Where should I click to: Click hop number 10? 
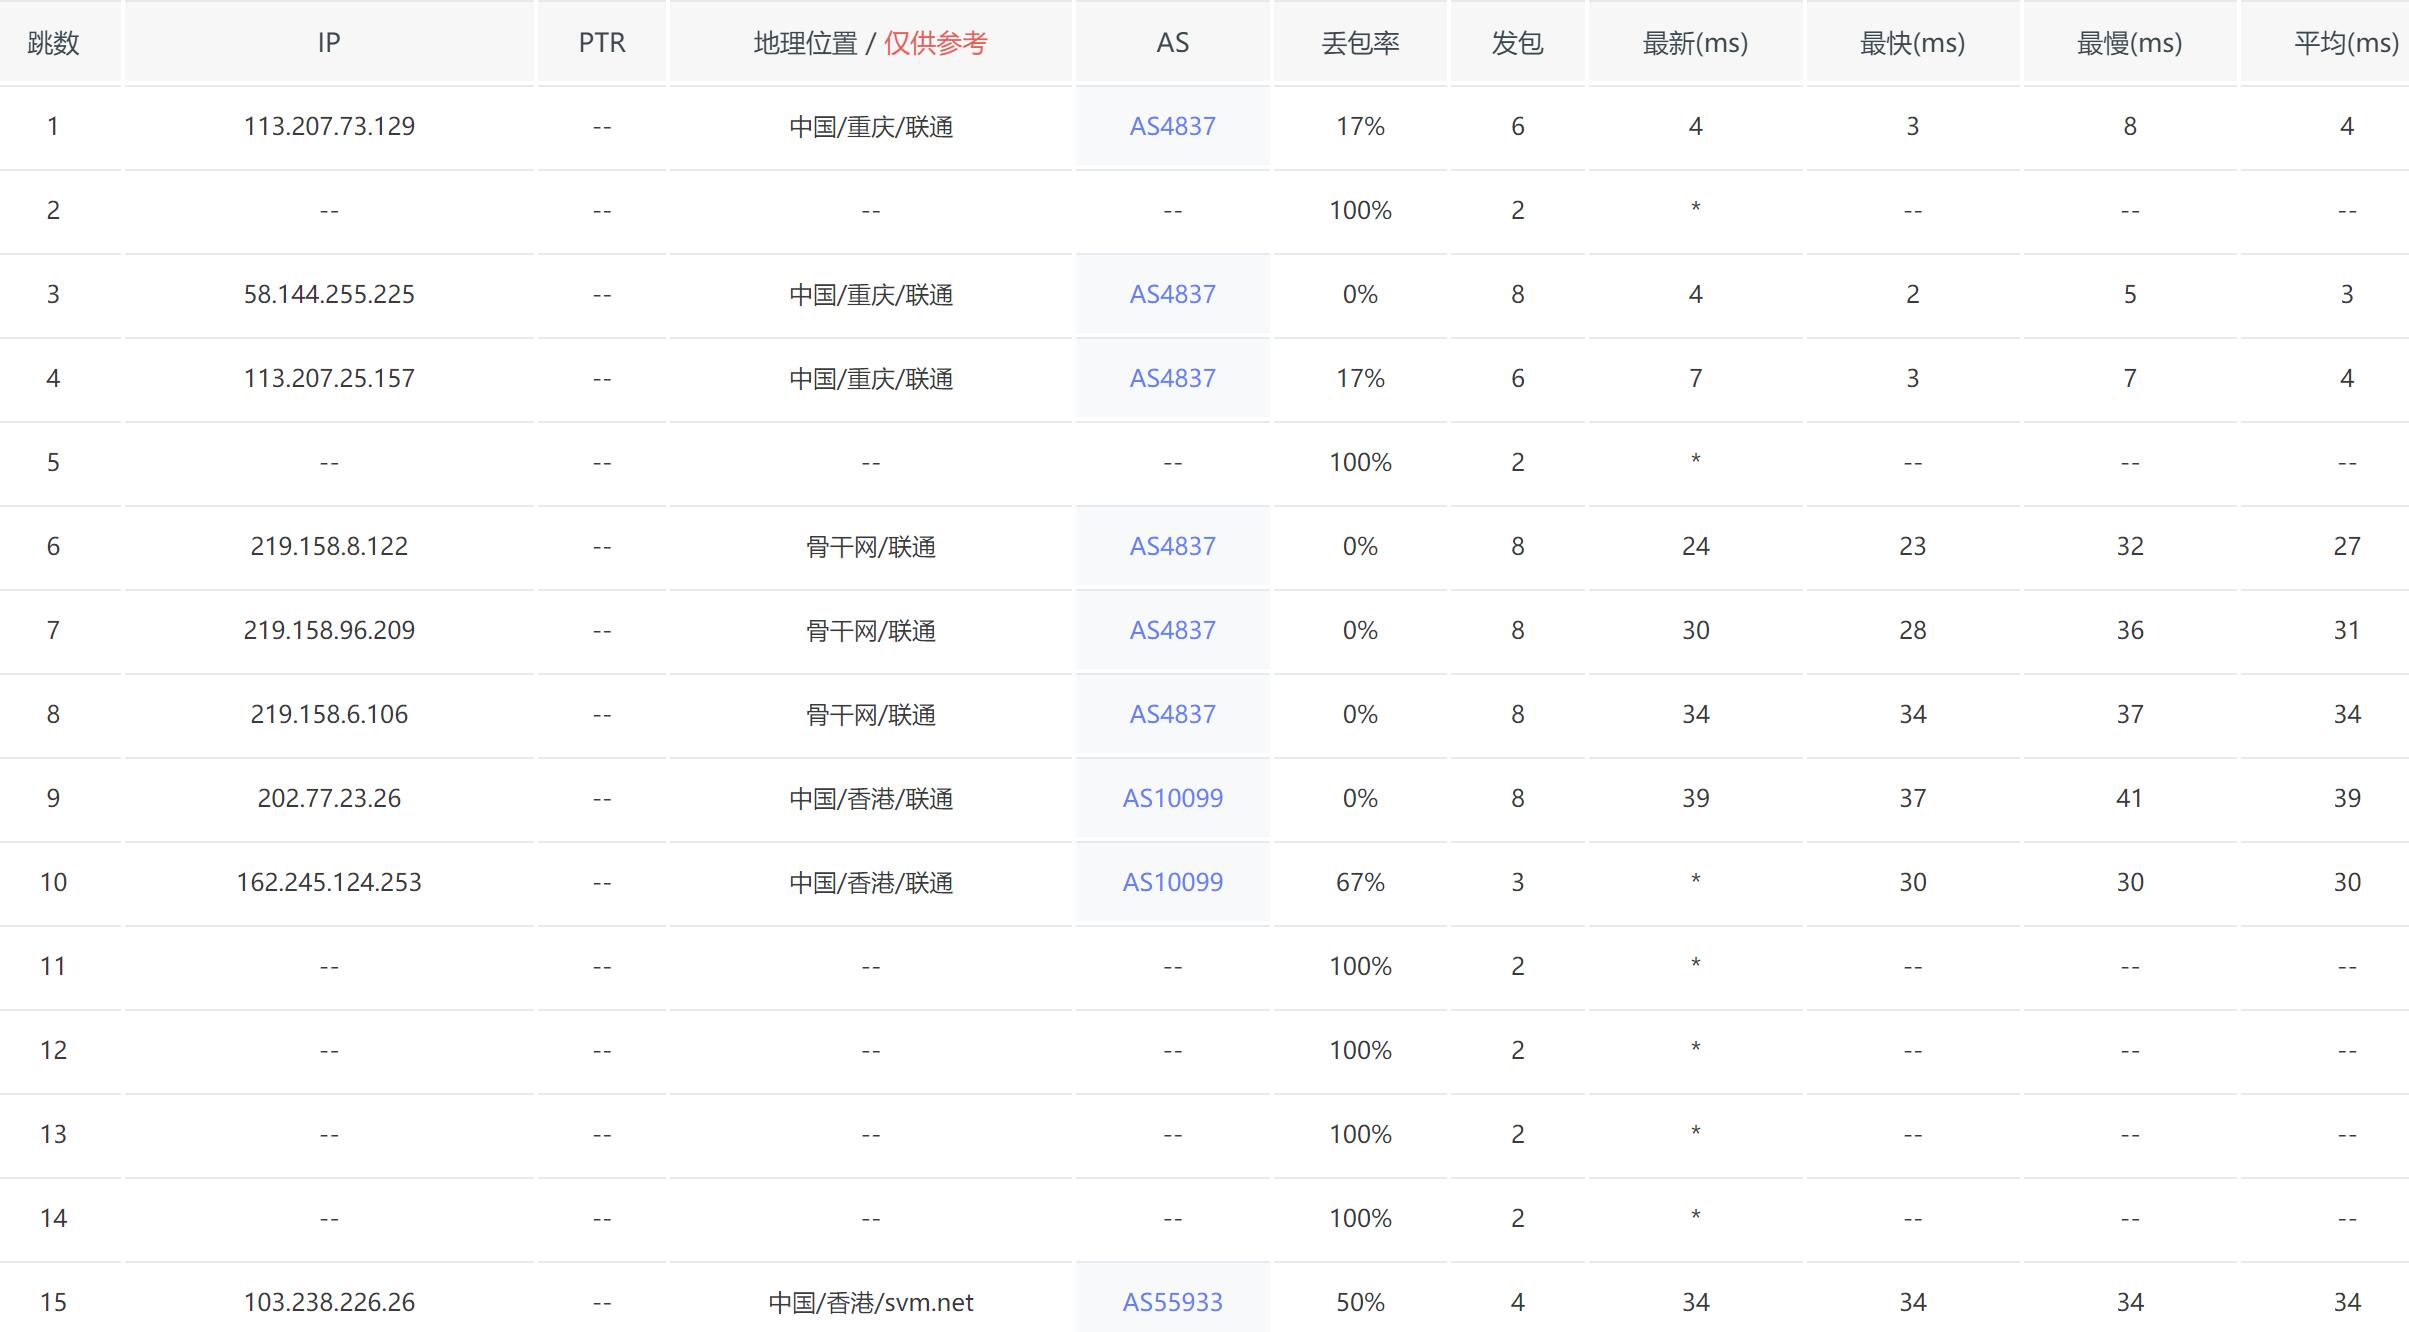coord(53,882)
